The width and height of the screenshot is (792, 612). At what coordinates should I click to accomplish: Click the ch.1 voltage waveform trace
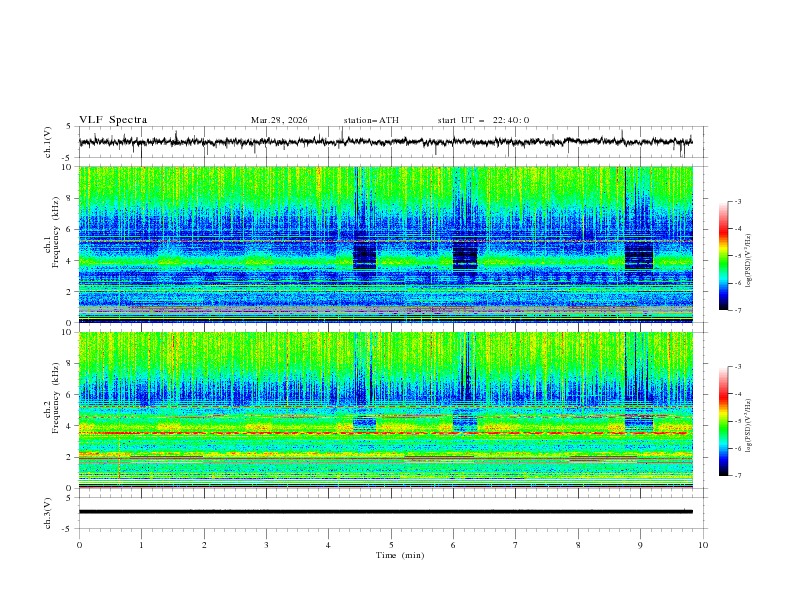[386, 142]
